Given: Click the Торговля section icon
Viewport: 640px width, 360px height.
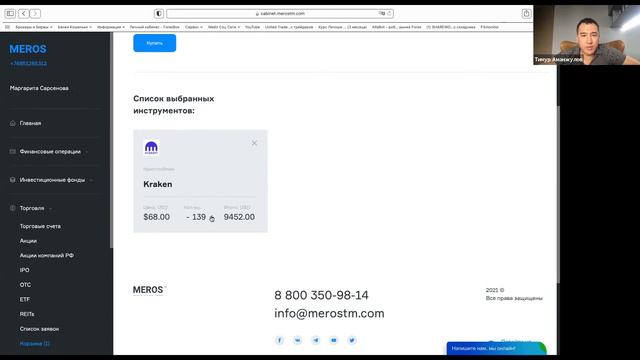Looking at the screenshot, I should [13, 208].
